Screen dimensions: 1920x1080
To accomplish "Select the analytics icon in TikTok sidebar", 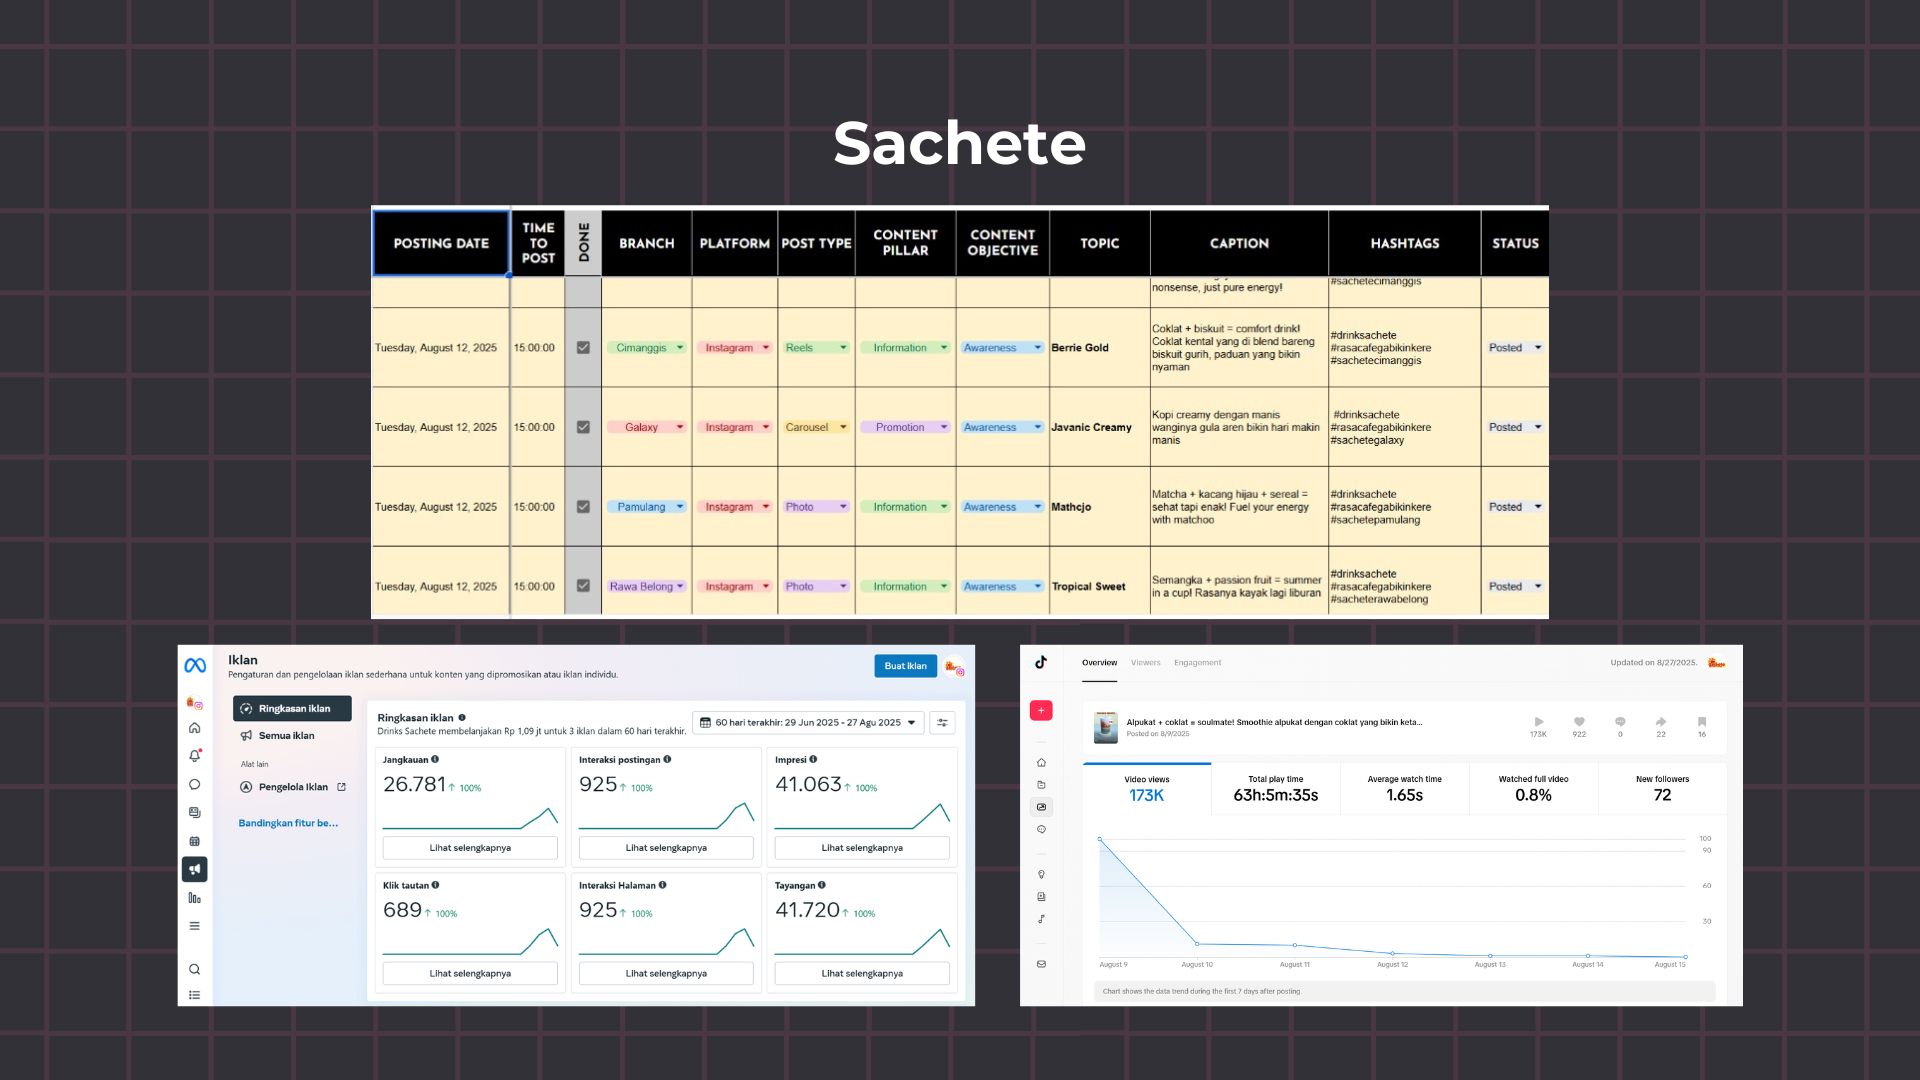I will (1041, 807).
